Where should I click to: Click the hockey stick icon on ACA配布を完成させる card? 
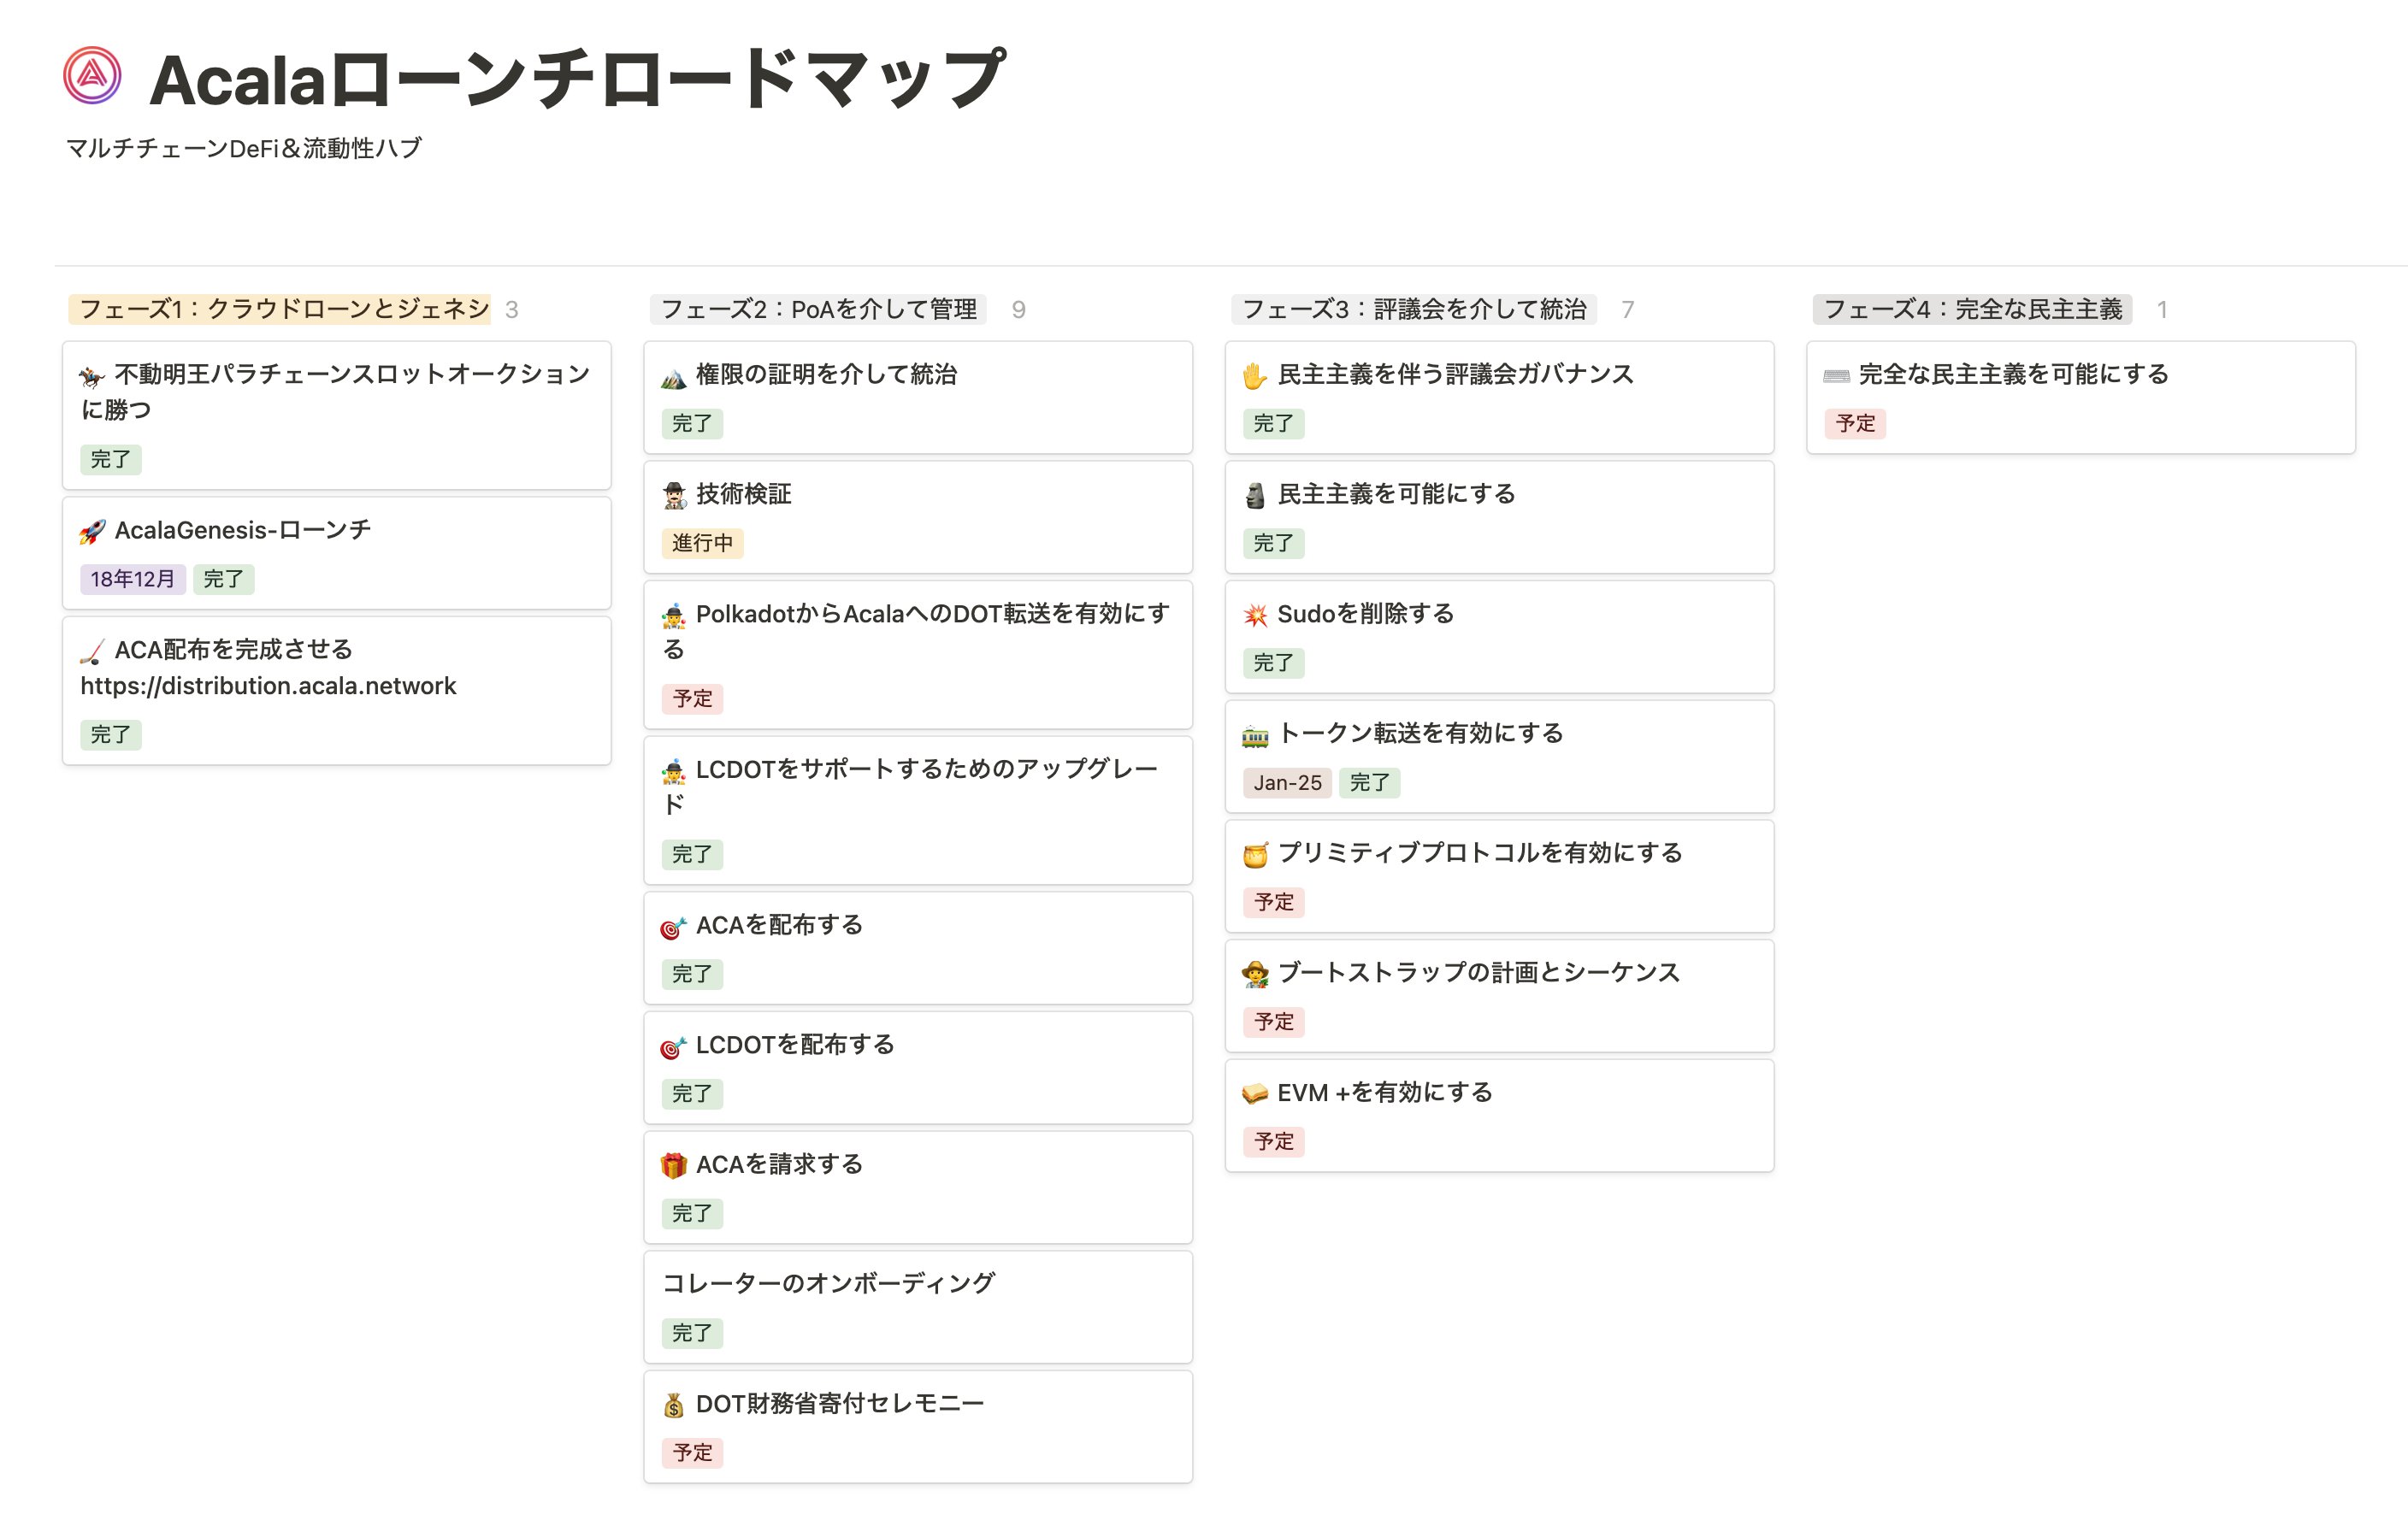92,652
